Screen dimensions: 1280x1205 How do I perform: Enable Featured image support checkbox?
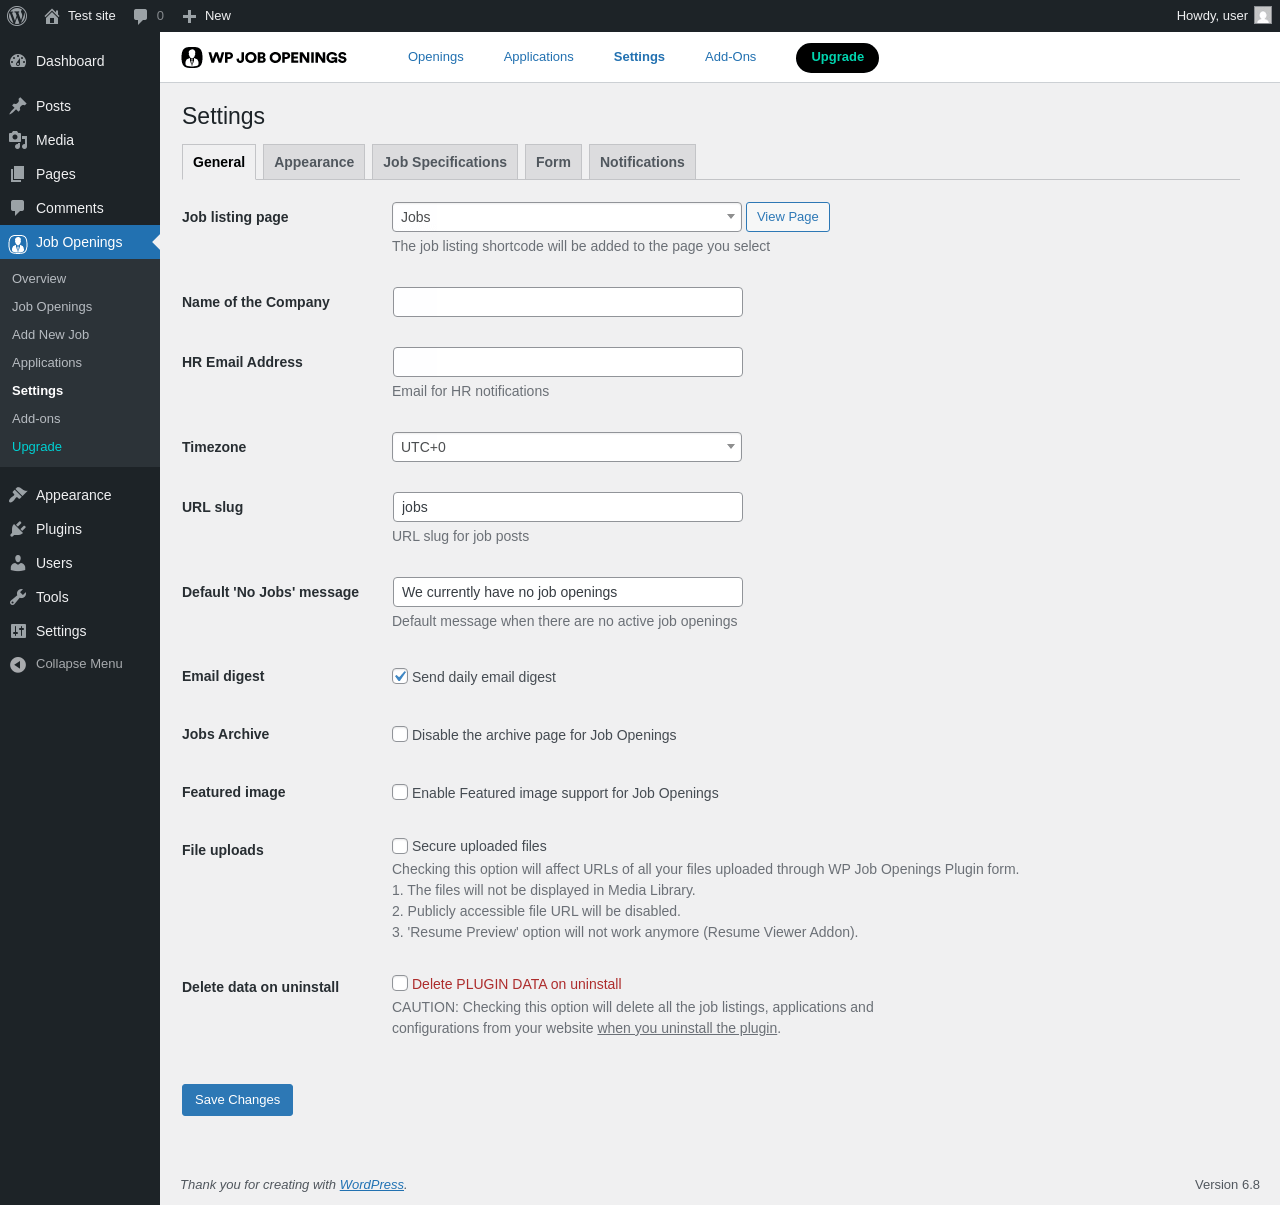[x=400, y=792]
